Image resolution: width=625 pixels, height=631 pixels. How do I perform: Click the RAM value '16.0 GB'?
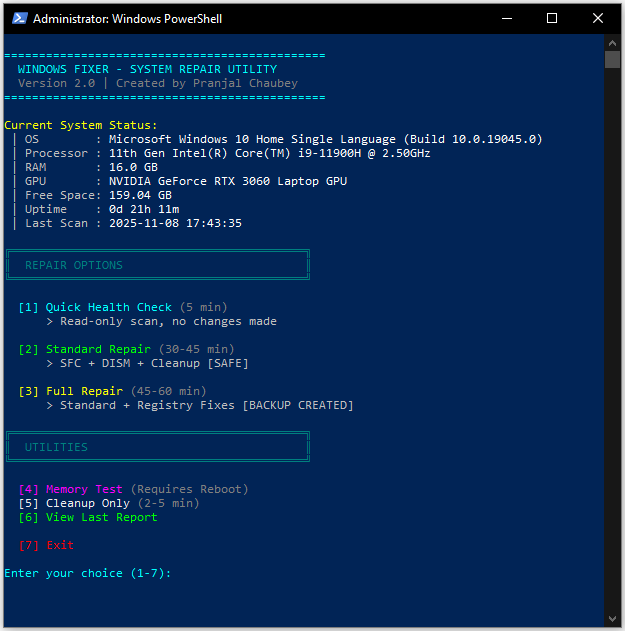point(133,167)
